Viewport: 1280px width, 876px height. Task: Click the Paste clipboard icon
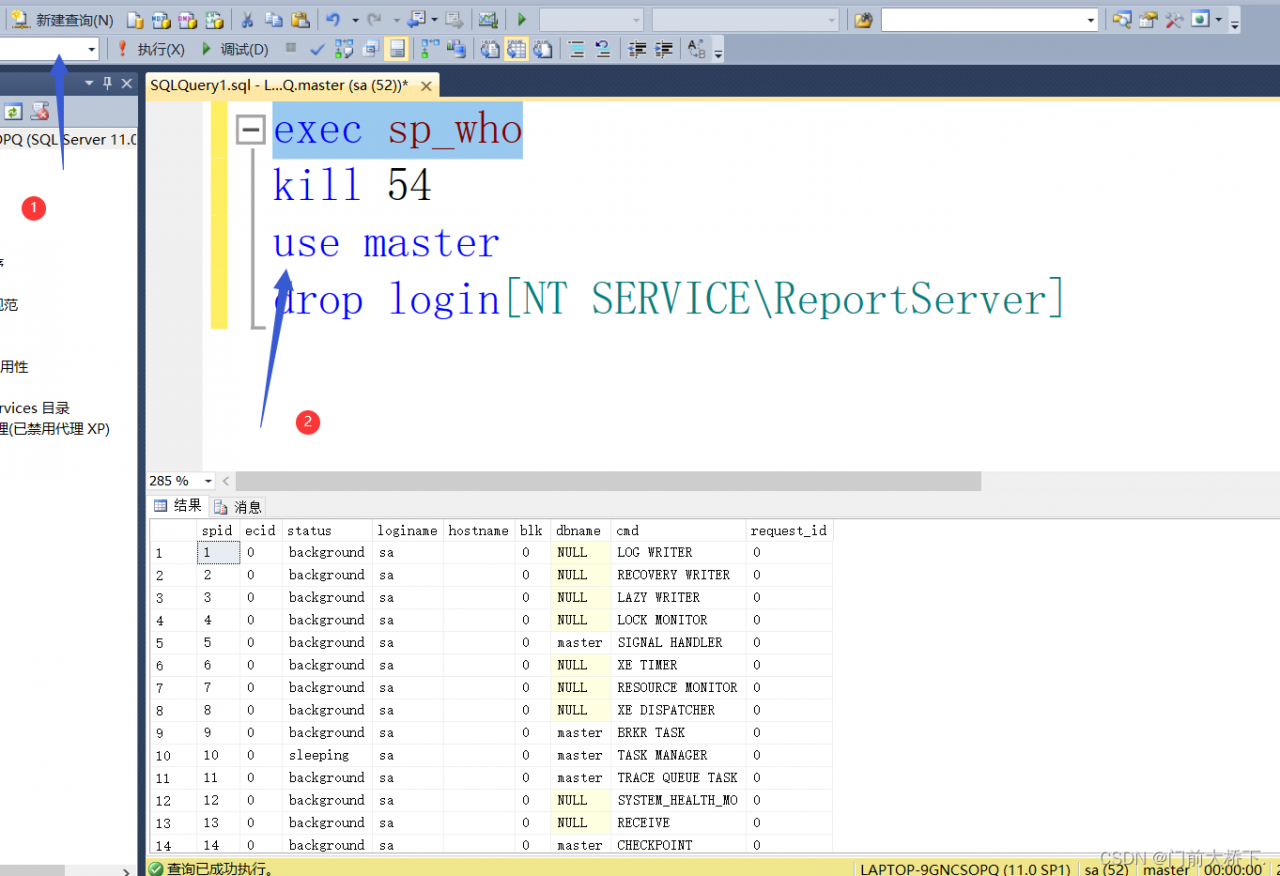(300, 20)
